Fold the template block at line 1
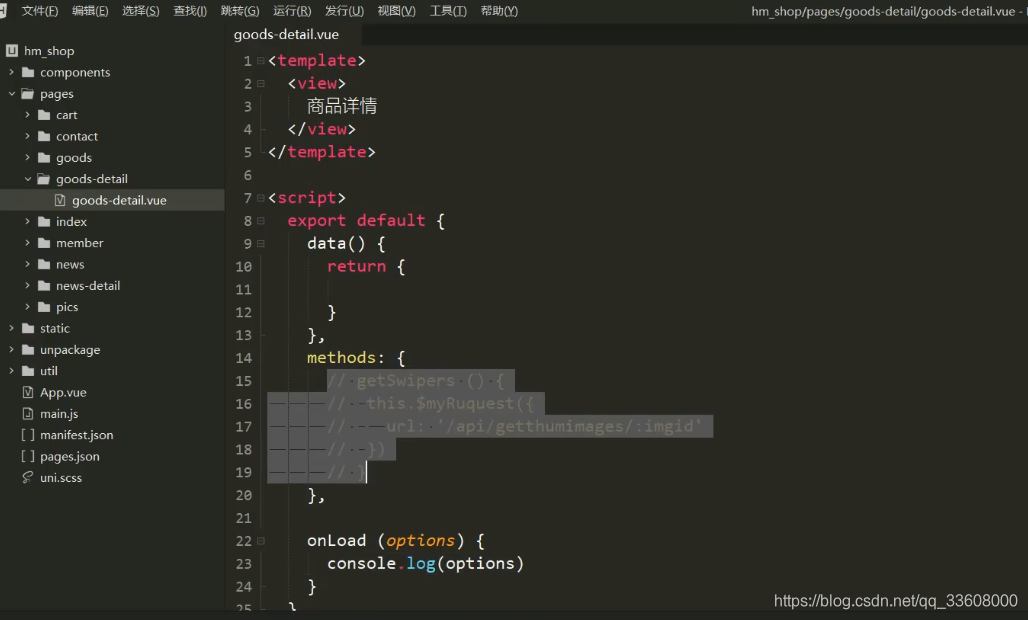1028x620 pixels. click(261, 61)
